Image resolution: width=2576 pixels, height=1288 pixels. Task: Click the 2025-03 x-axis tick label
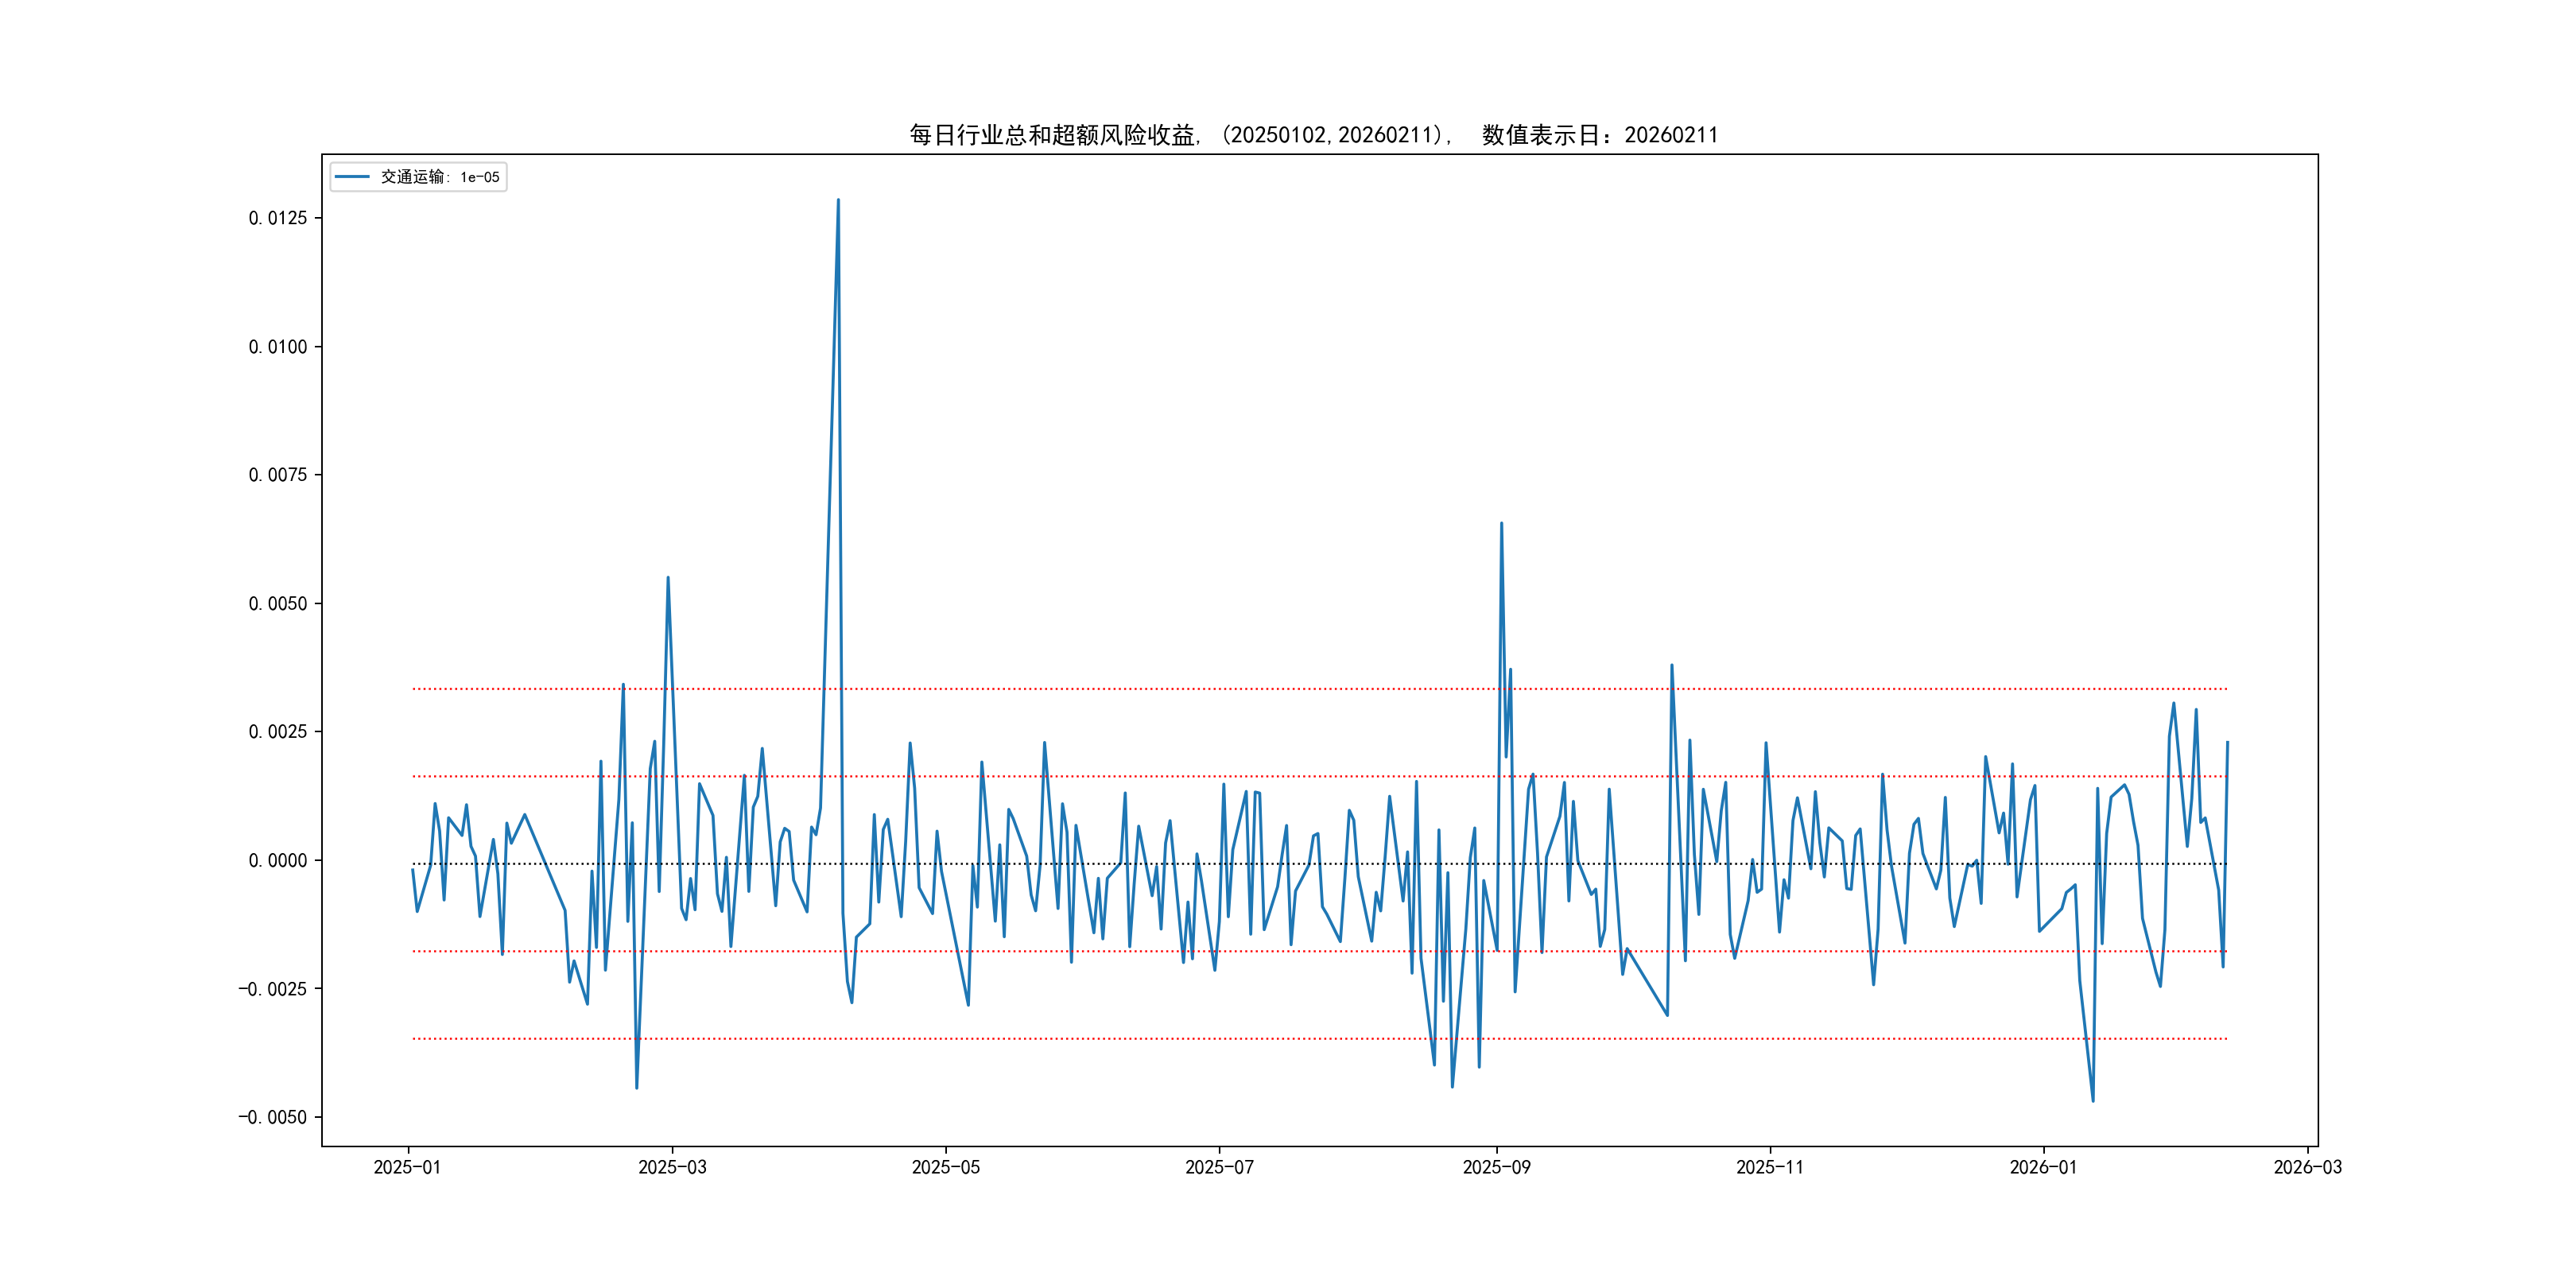pos(672,1167)
